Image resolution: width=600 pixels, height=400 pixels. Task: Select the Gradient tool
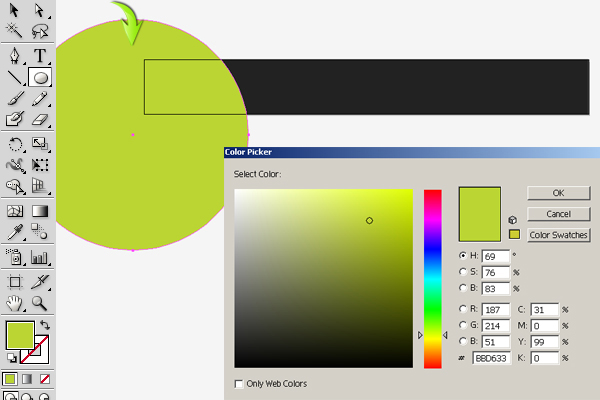point(40,211)
